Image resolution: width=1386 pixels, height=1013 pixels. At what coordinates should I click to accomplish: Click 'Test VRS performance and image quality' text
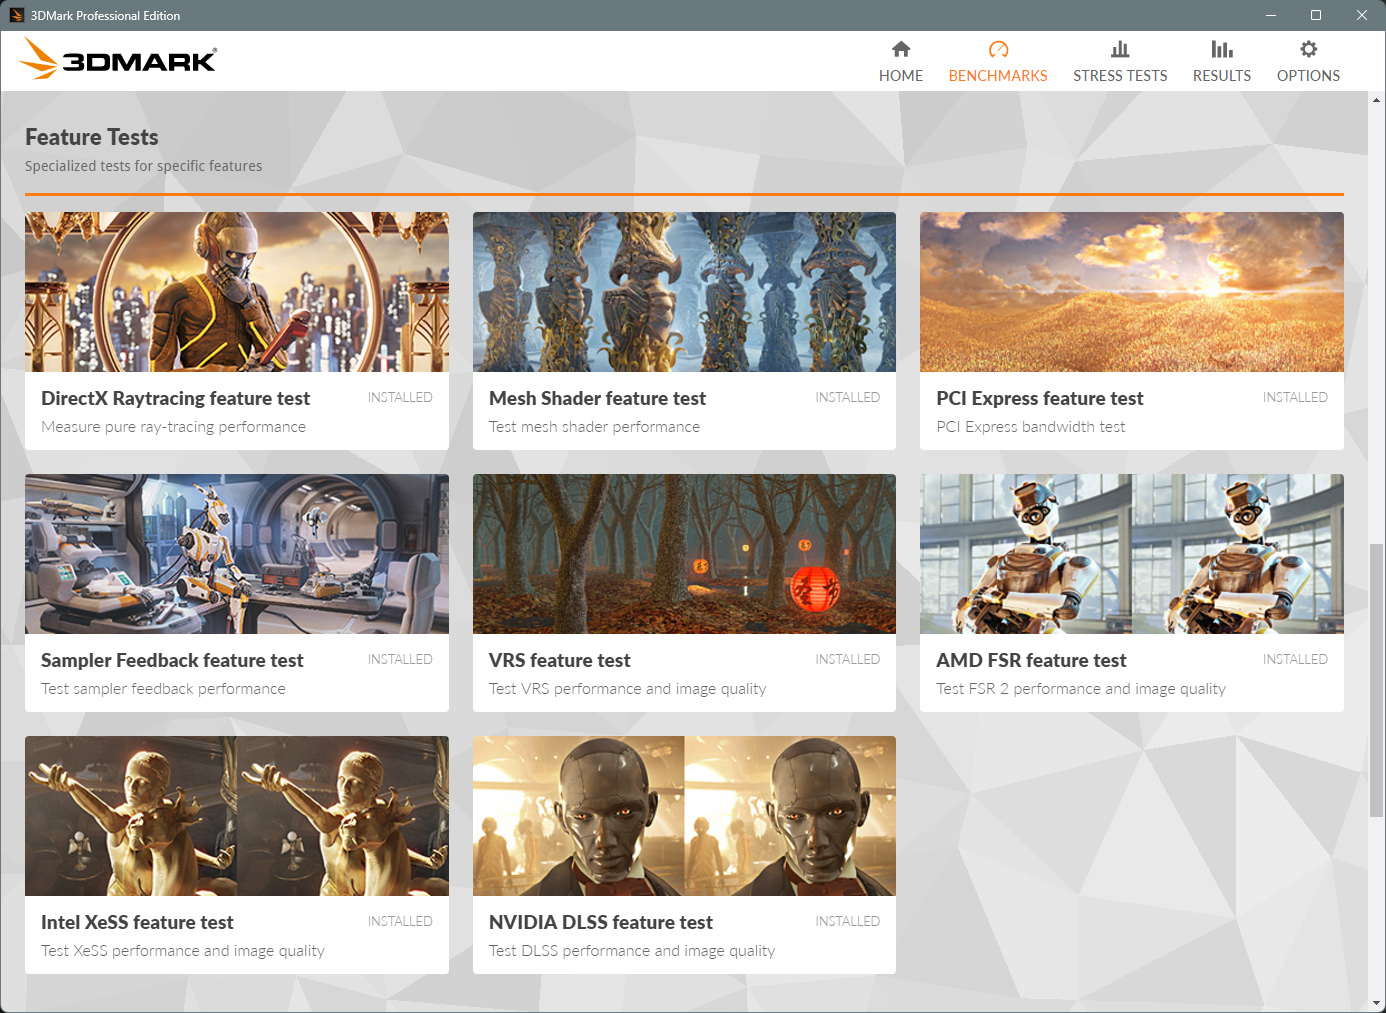(x=627, y=689)
